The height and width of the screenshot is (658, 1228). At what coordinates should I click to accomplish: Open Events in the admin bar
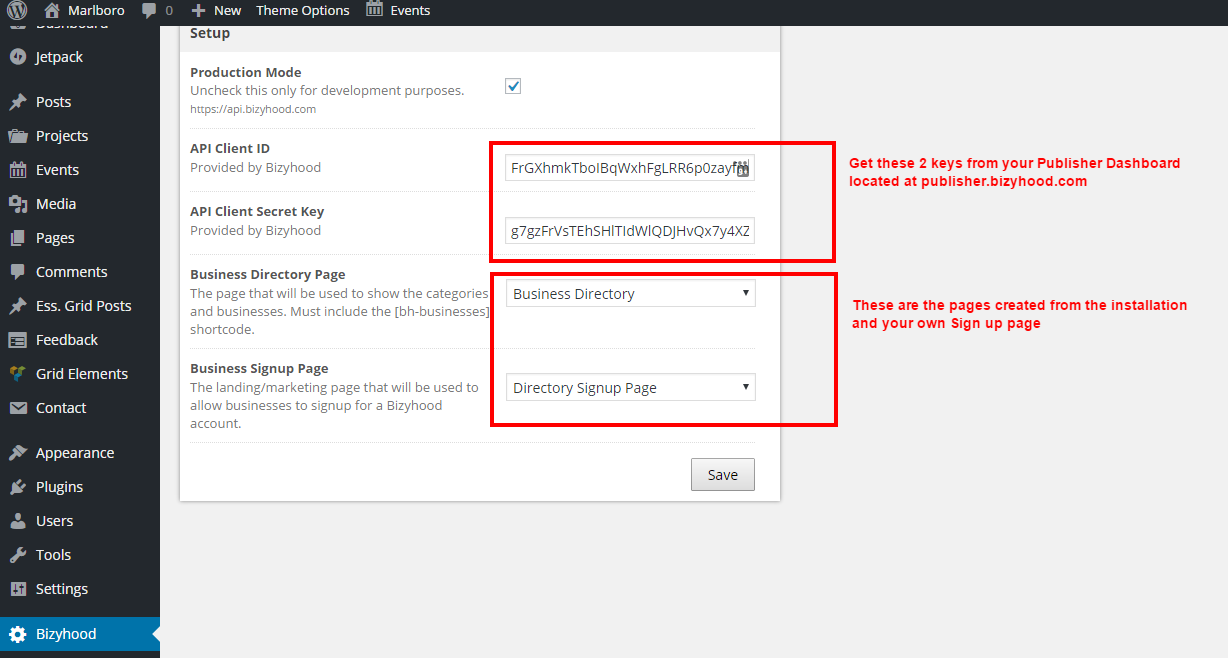coord(410,11)
